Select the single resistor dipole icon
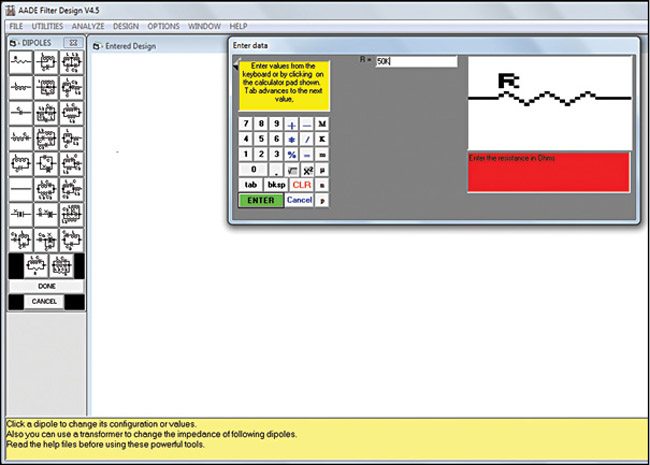Screen dimensions: 650x465 (x=21, y=62)
